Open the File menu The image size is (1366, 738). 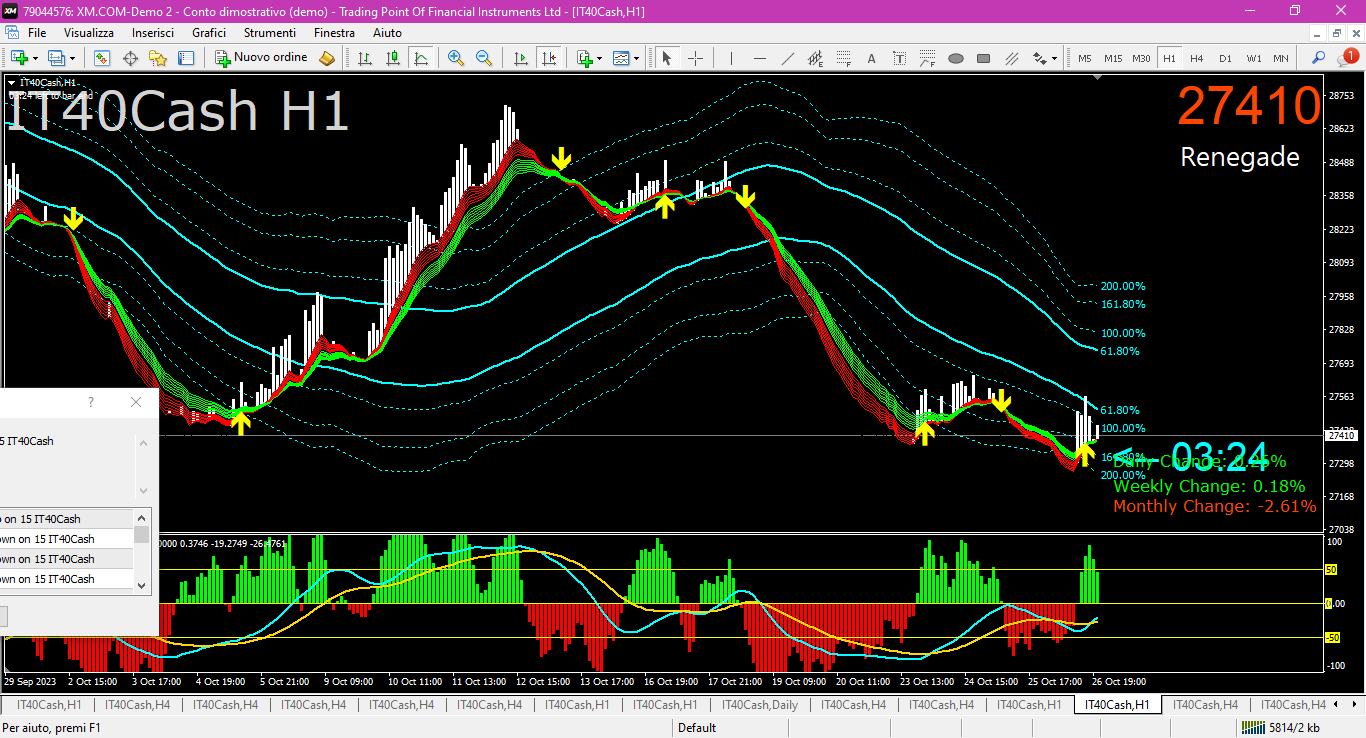[x=37, y=33]
